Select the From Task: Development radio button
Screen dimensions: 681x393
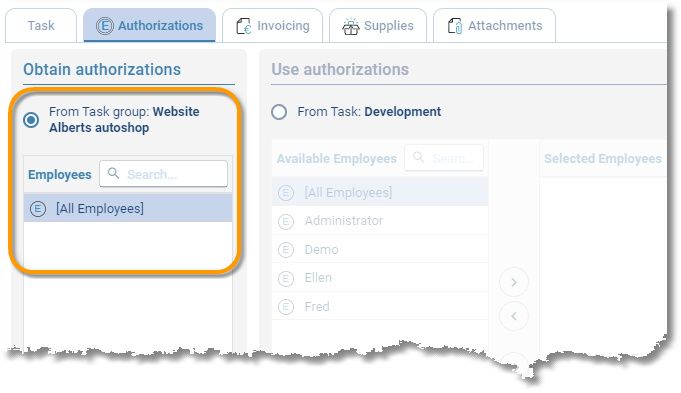[279, 112]
